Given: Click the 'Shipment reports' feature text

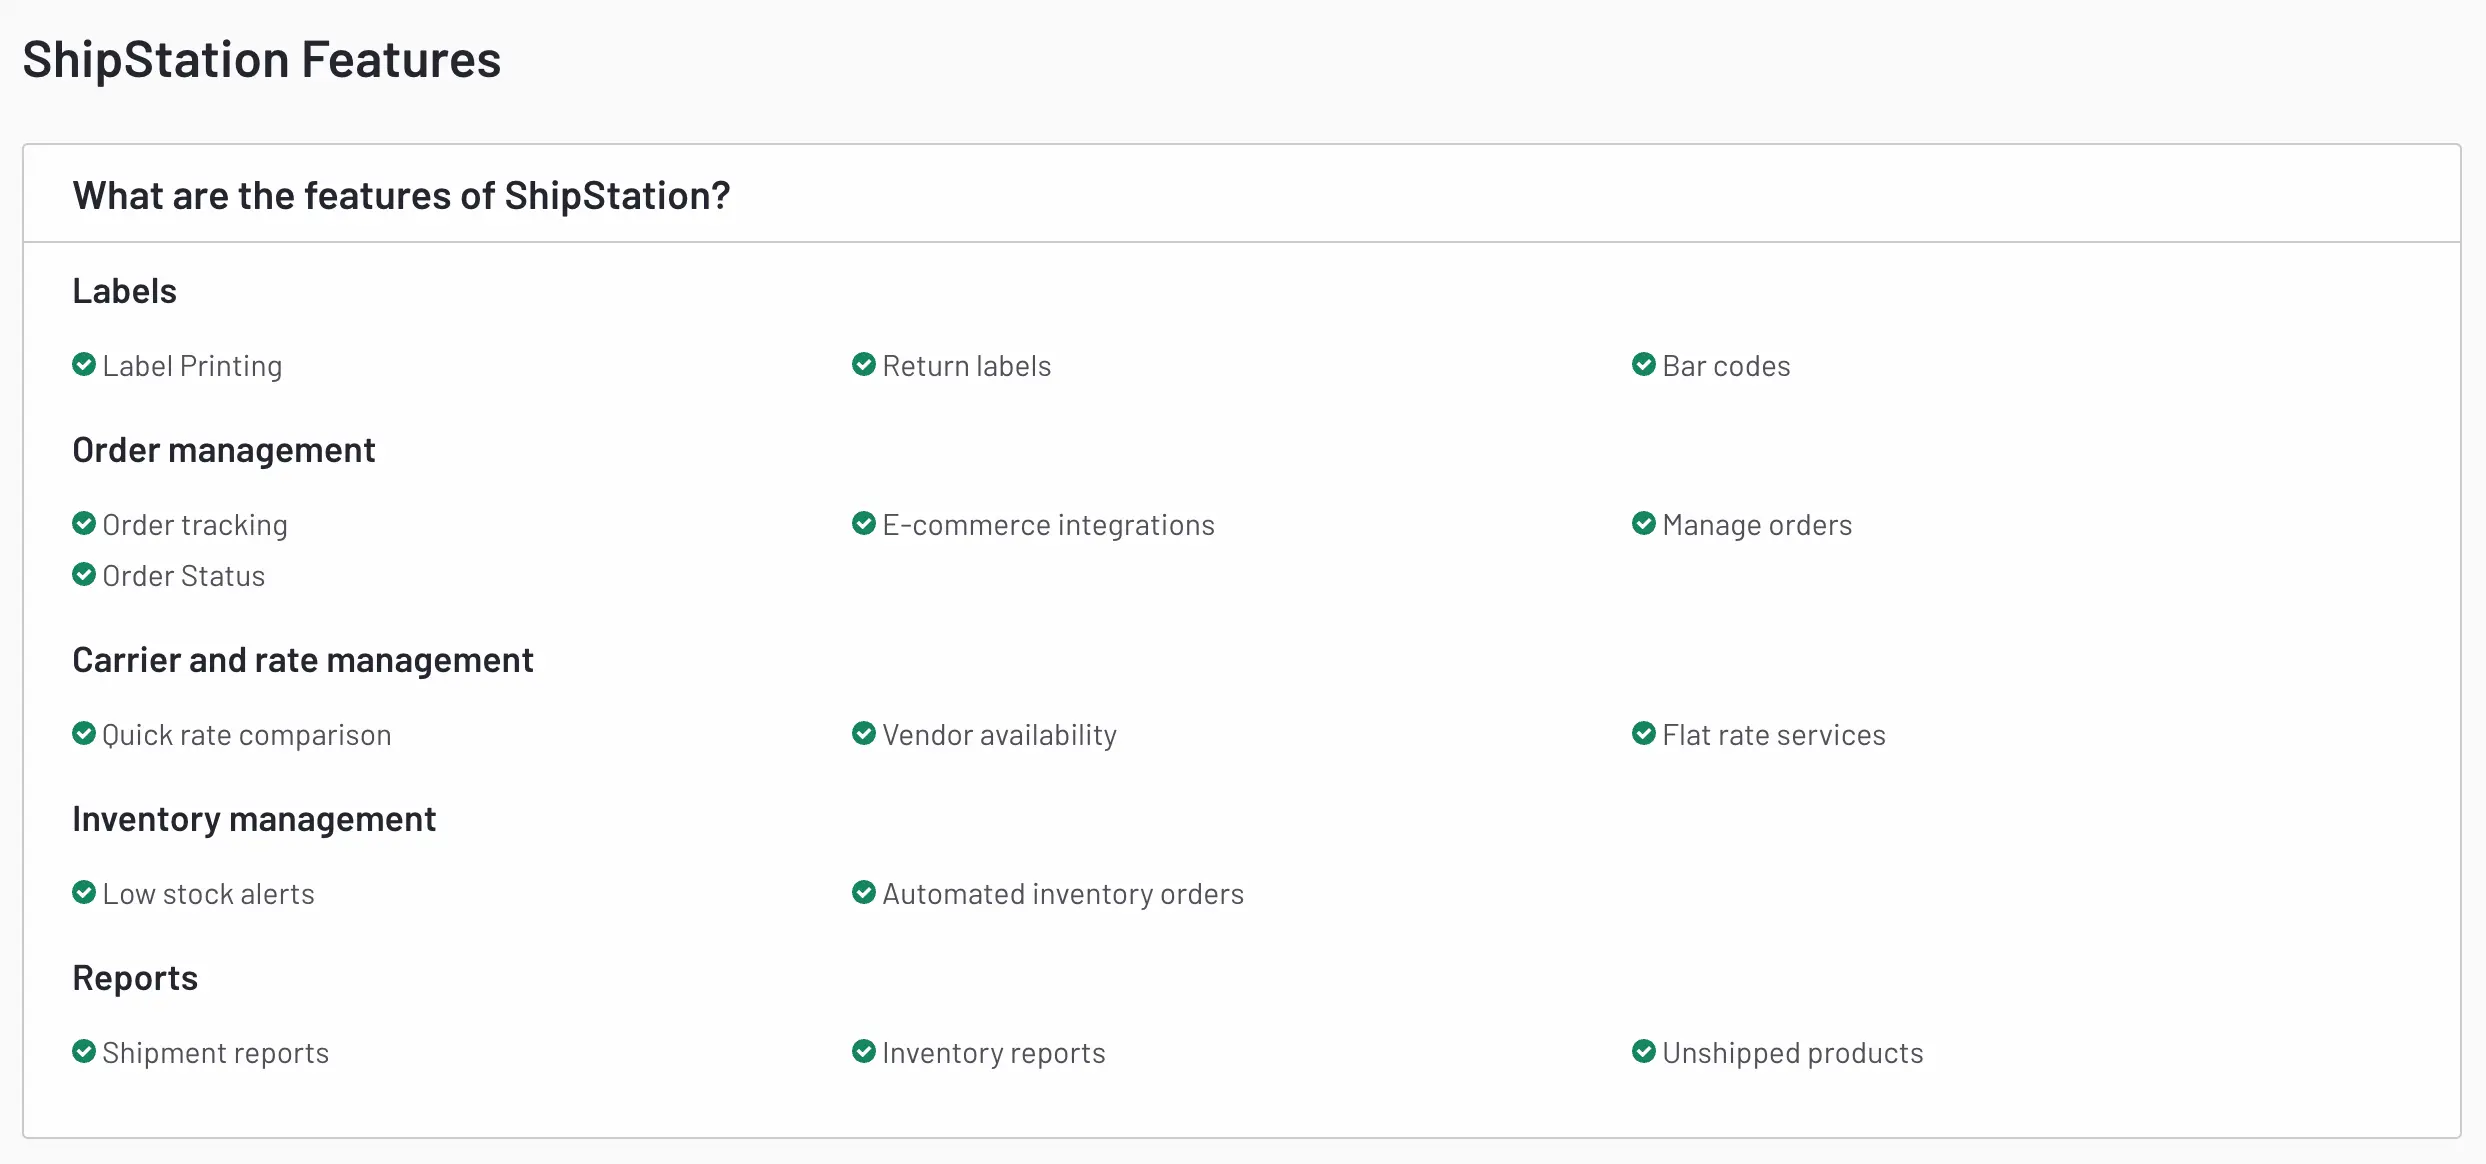Looking at the screenshot, I should (215, 1053).
